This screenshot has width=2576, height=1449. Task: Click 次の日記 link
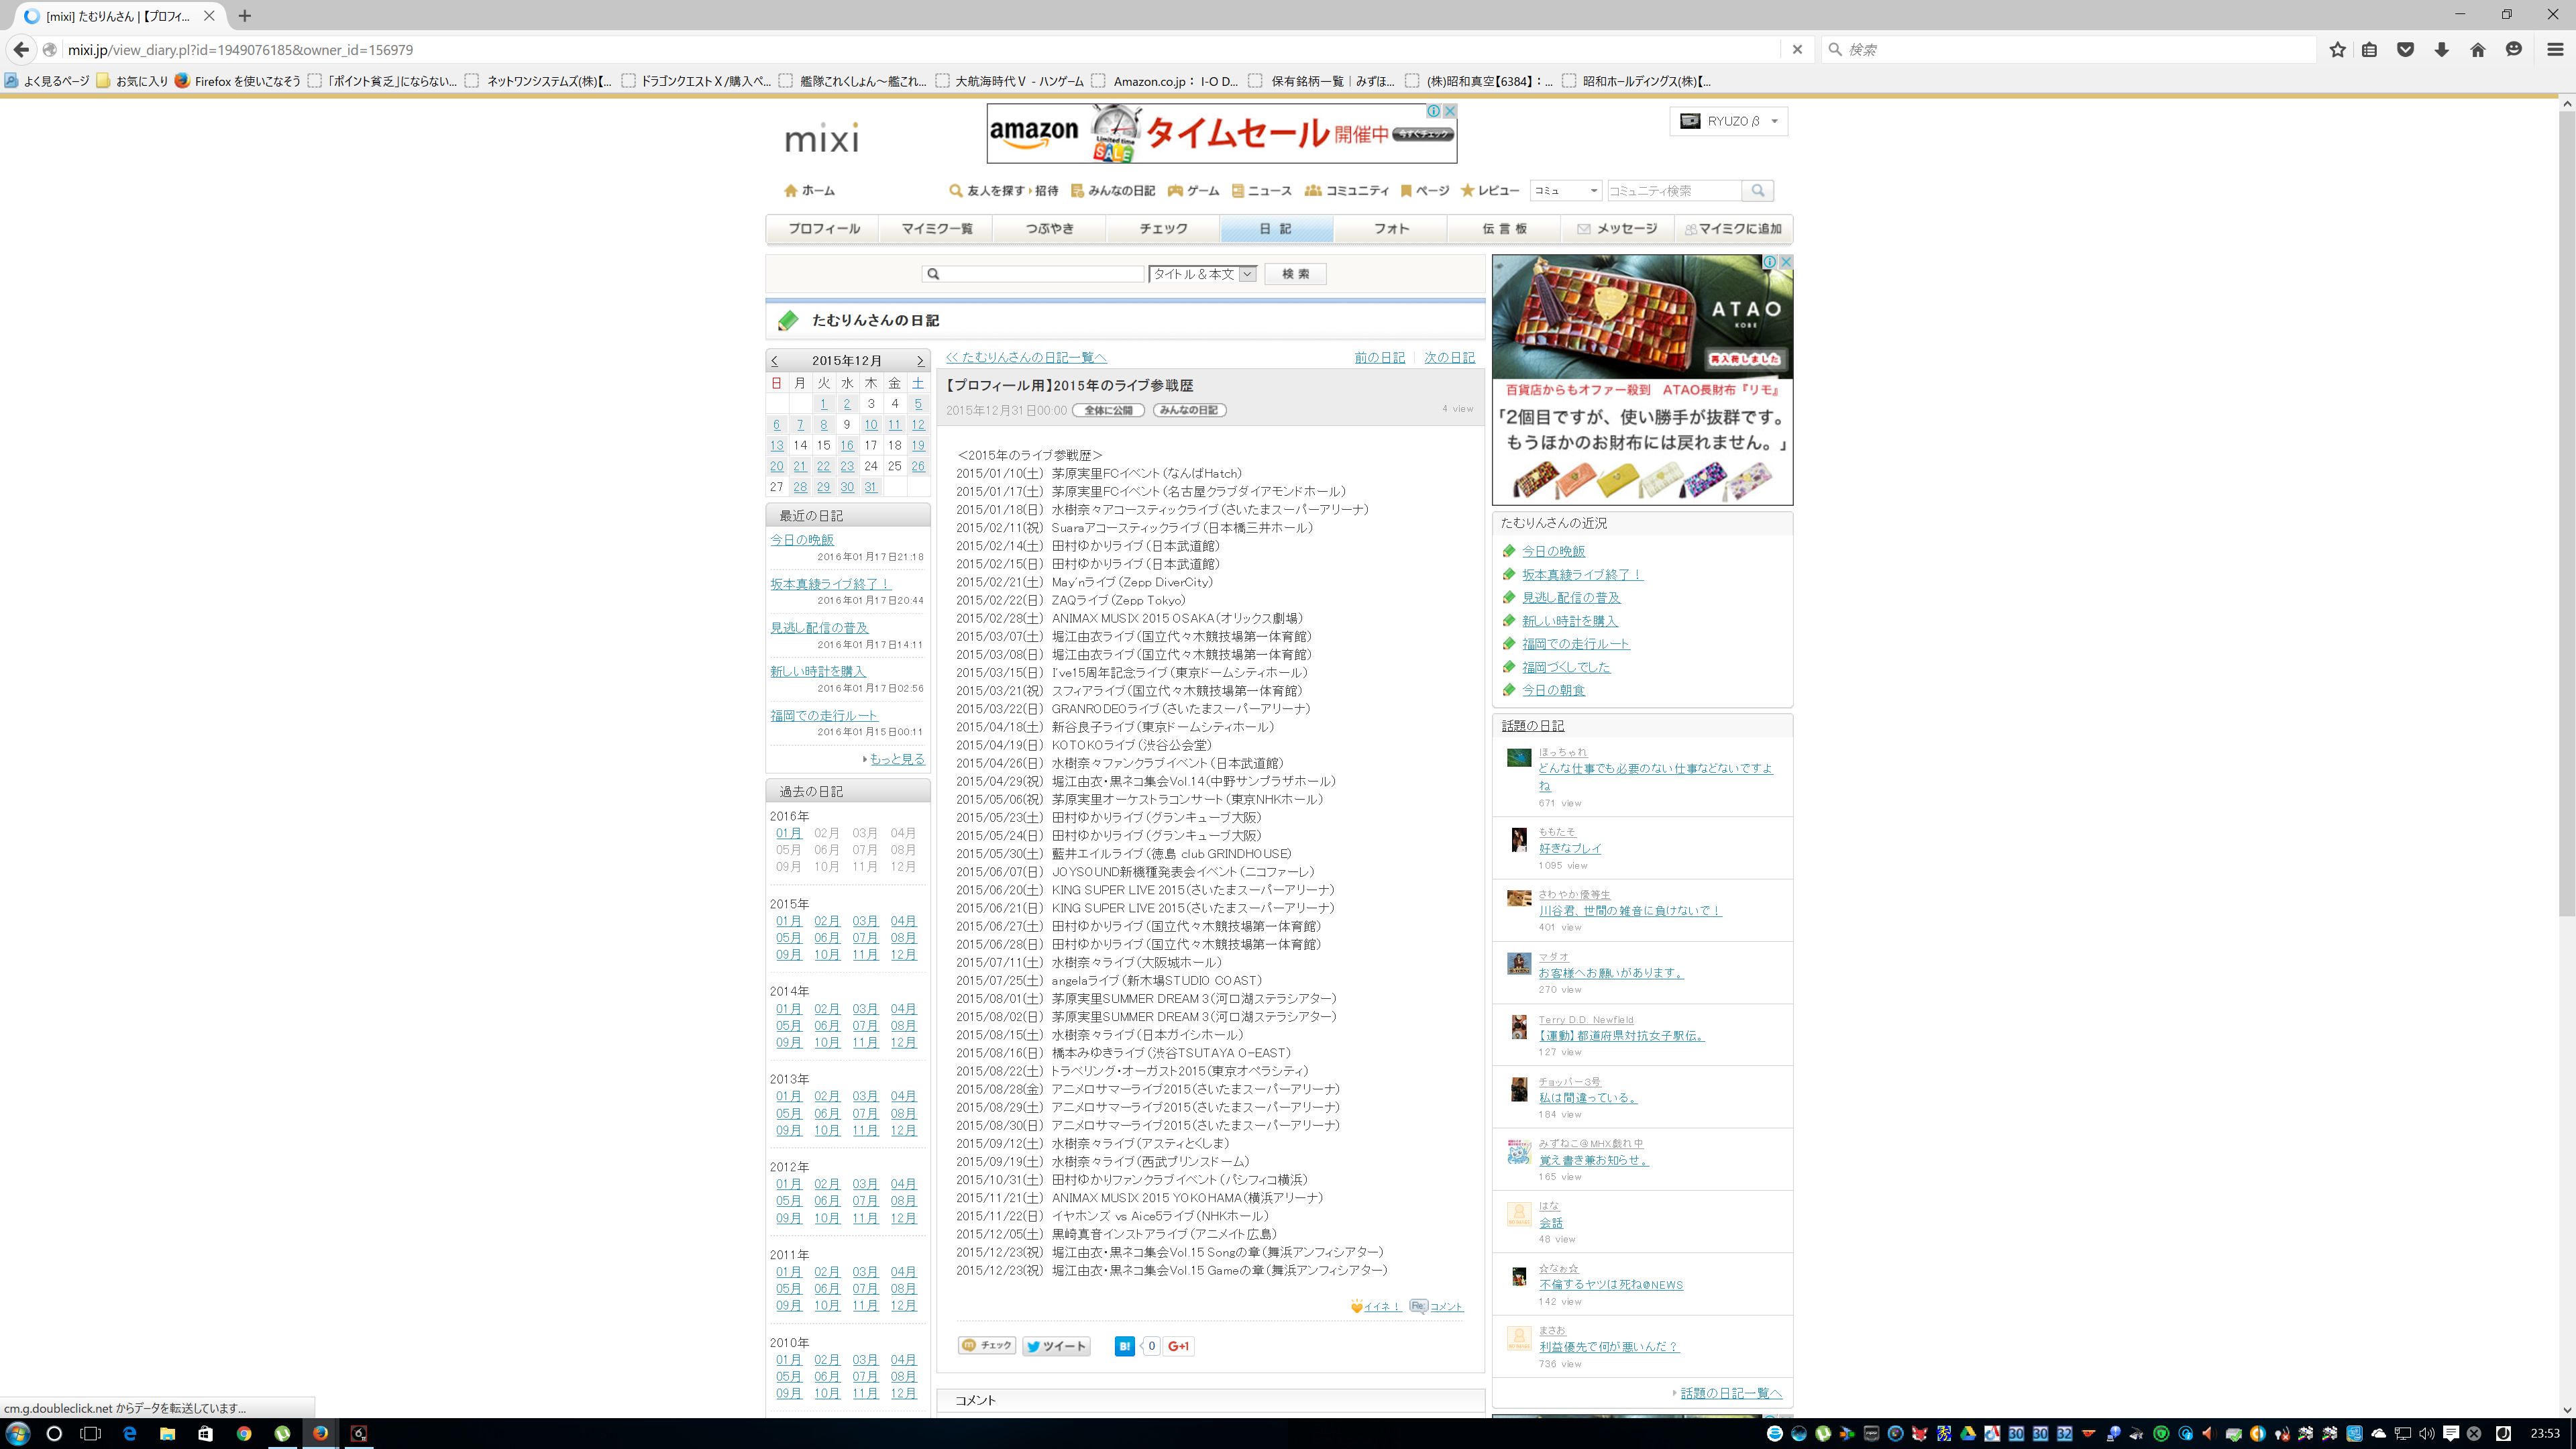(1449, 357)
